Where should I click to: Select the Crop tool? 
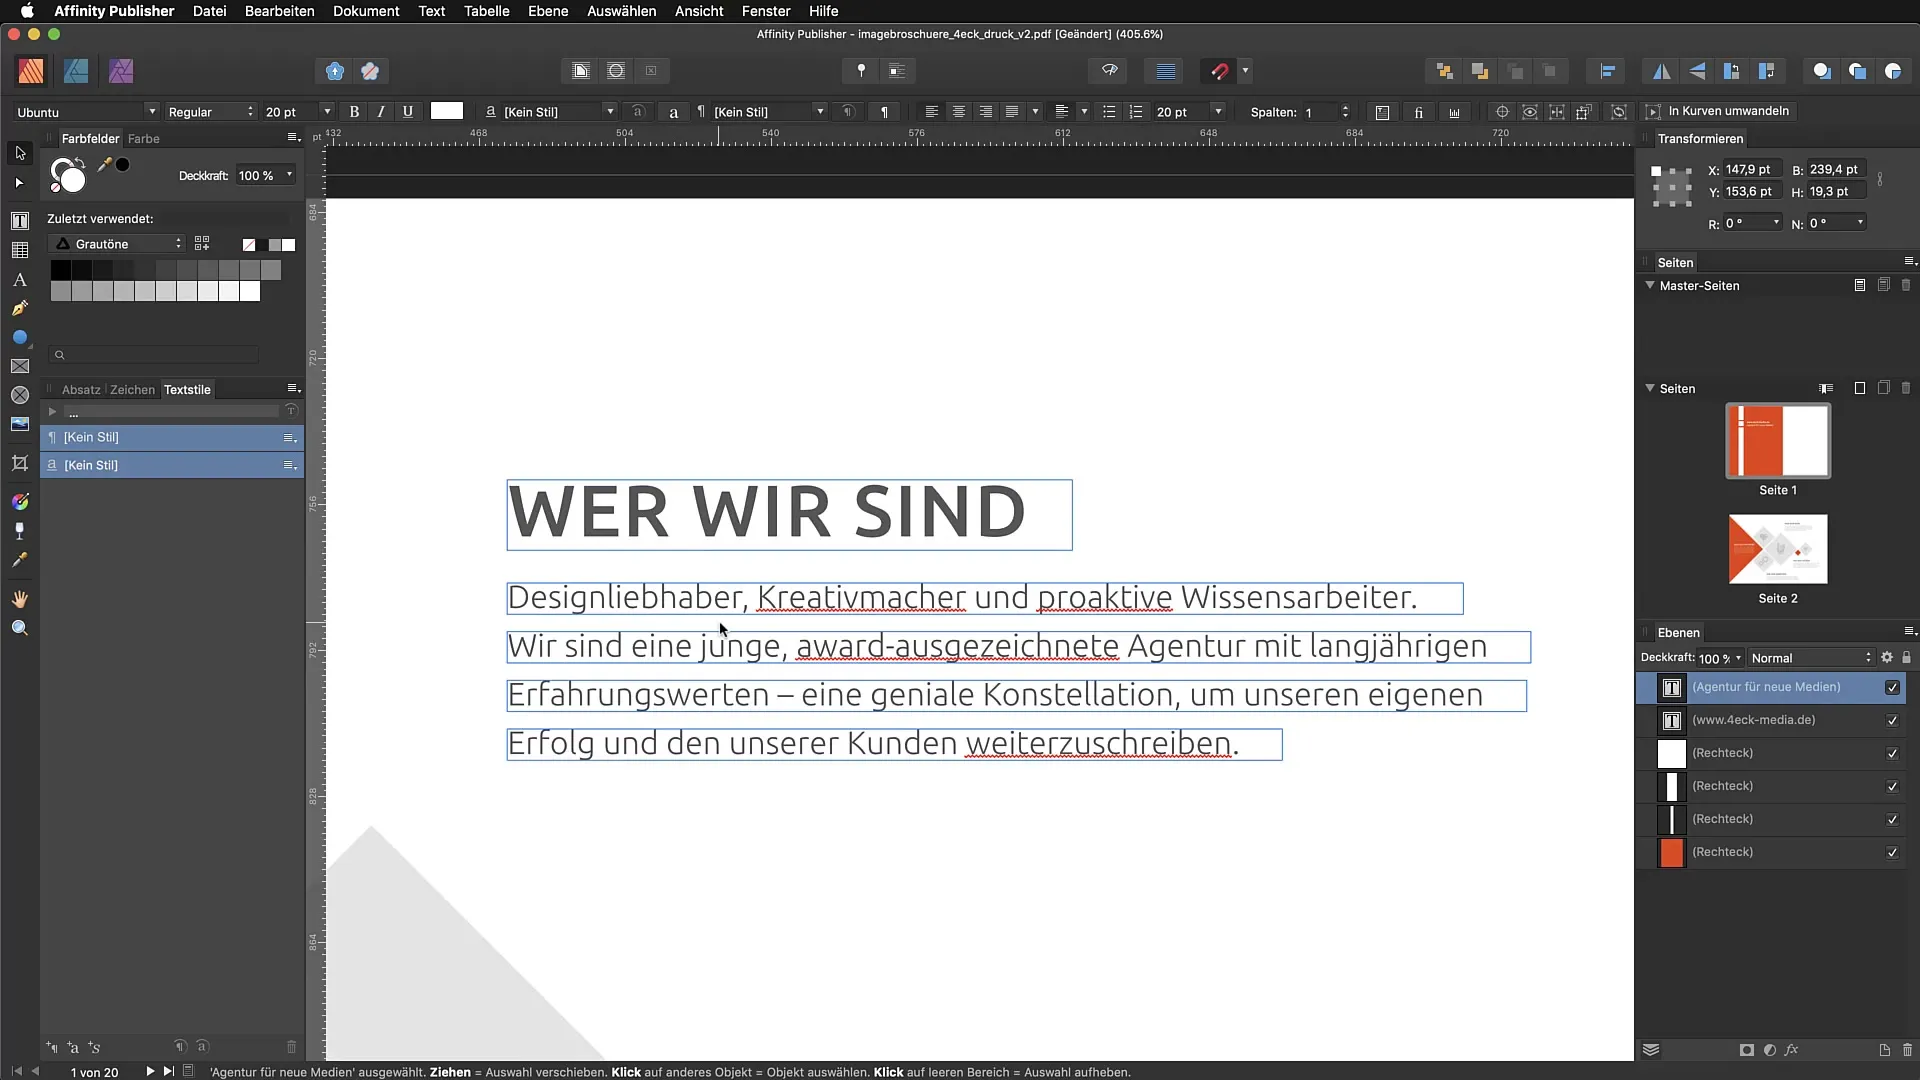pyautogui.click(x=20, y=463)
